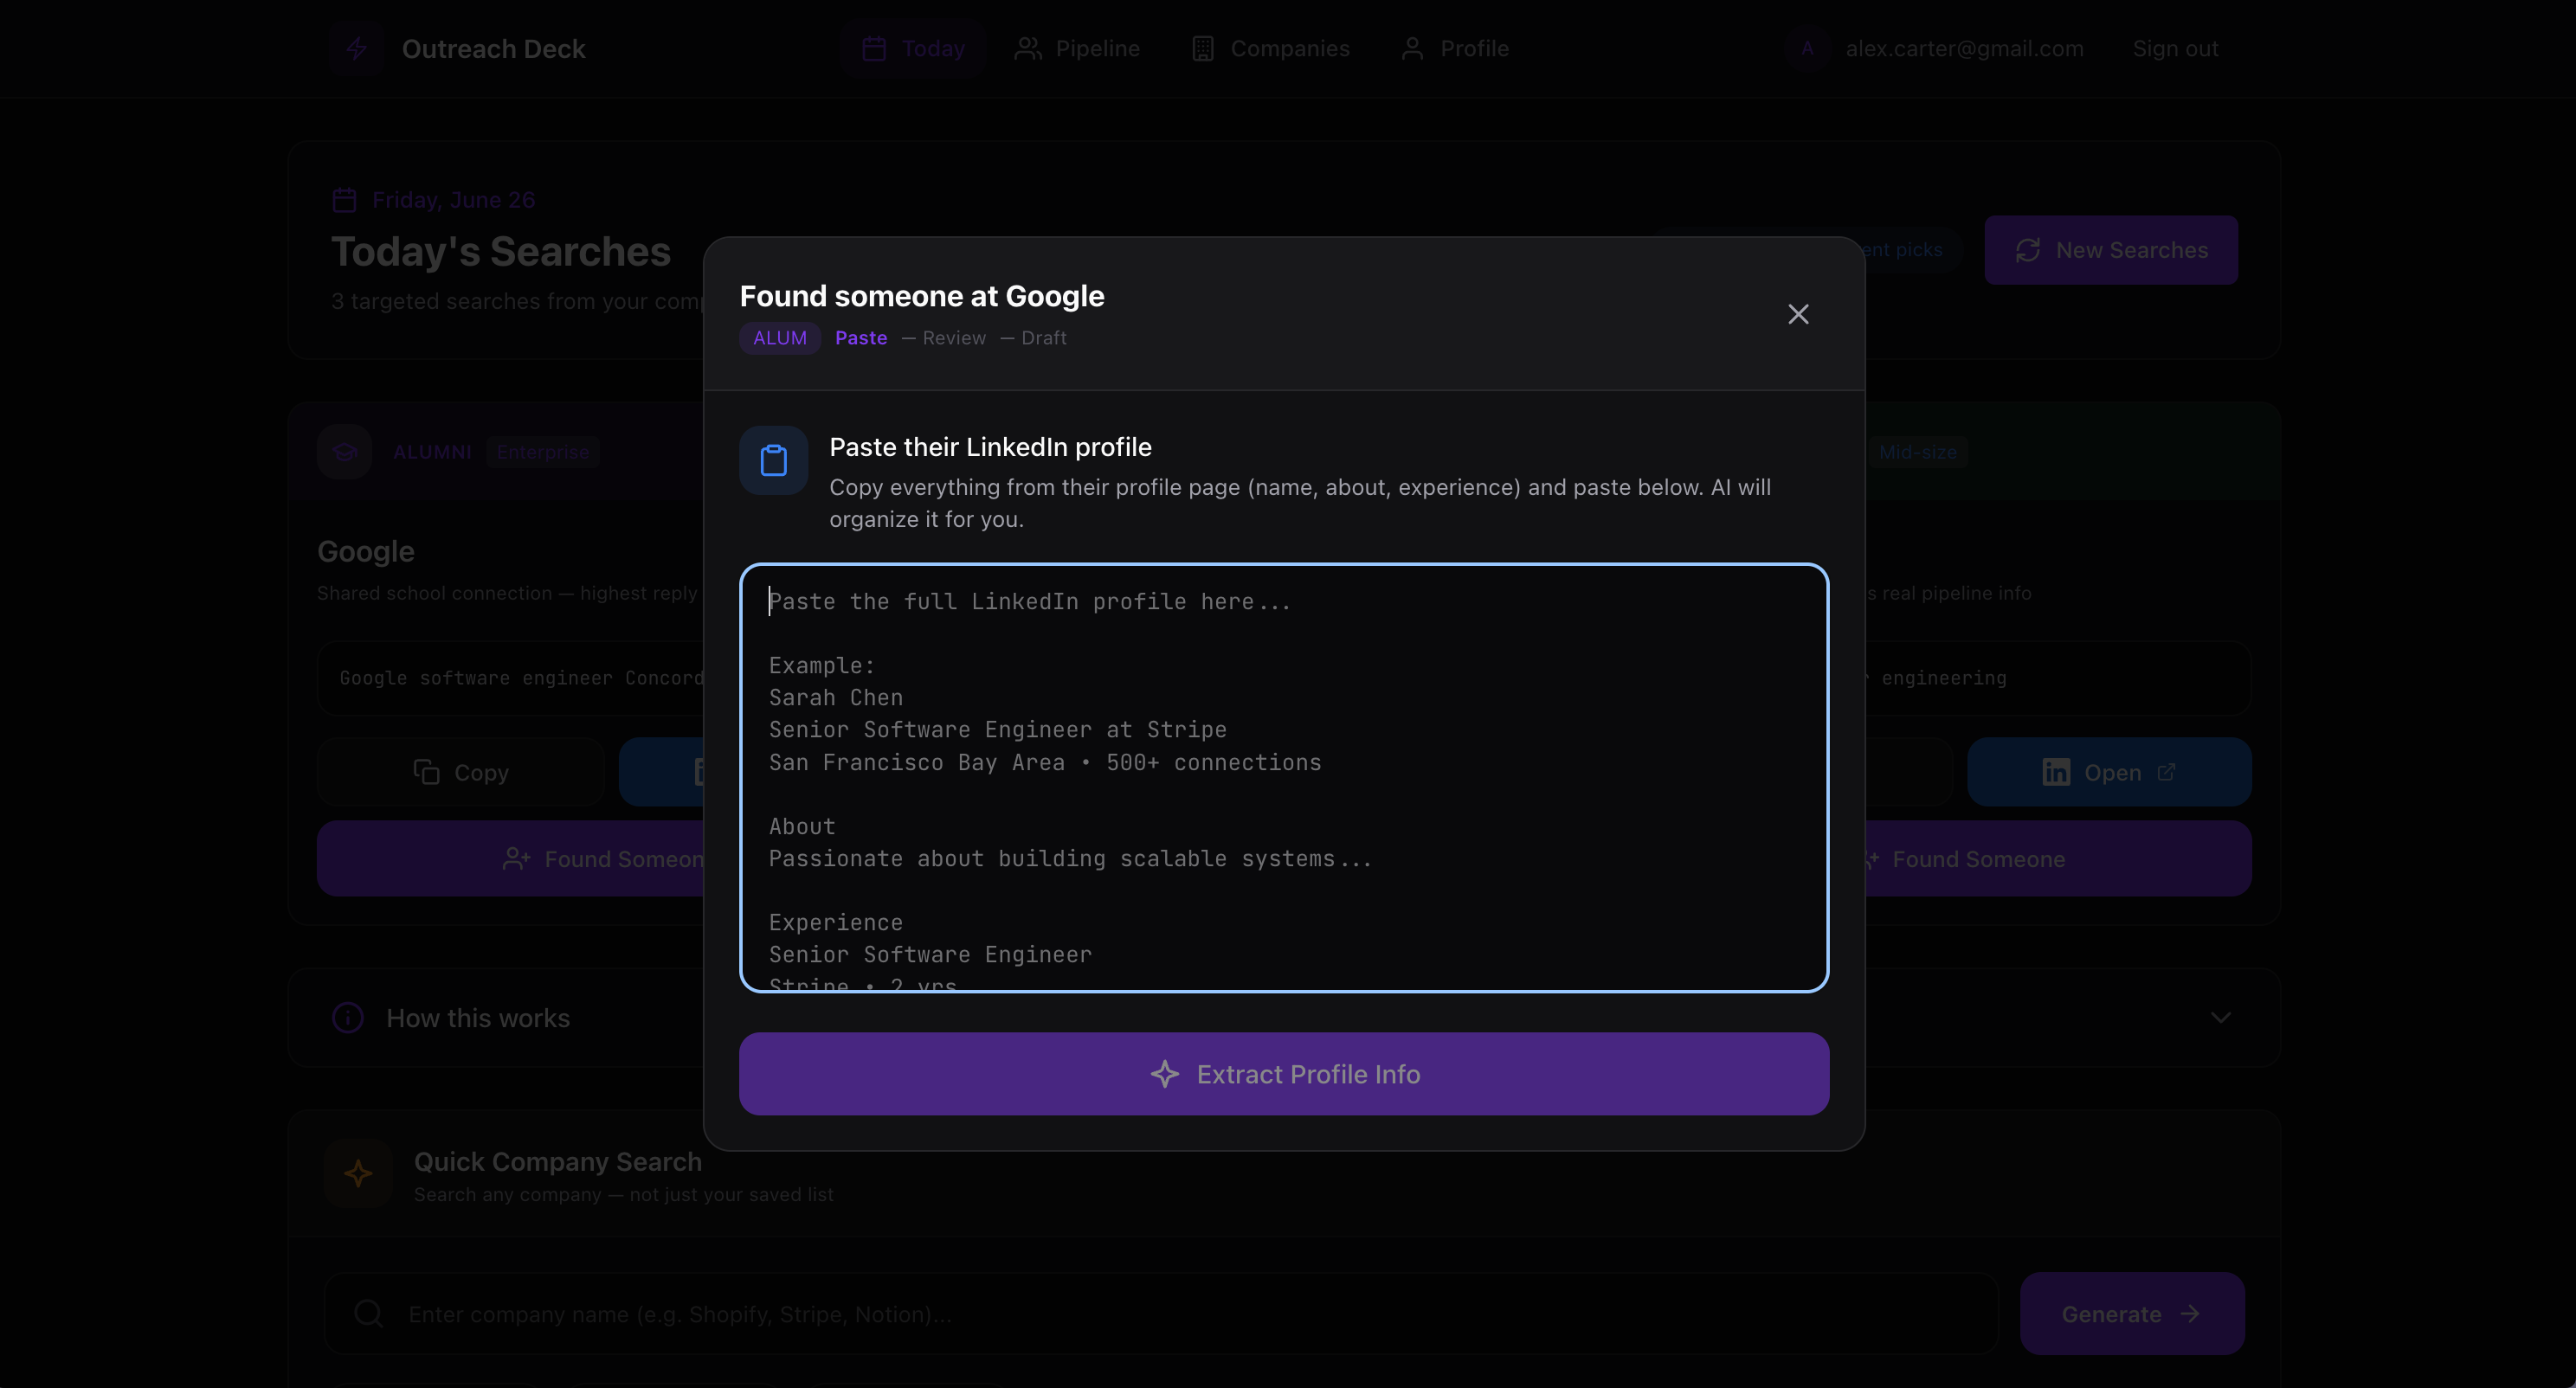This screenshot has height=1388, width=2576.
Task: Click the ALUM badge in the dialog header
Action: [780, 338]
